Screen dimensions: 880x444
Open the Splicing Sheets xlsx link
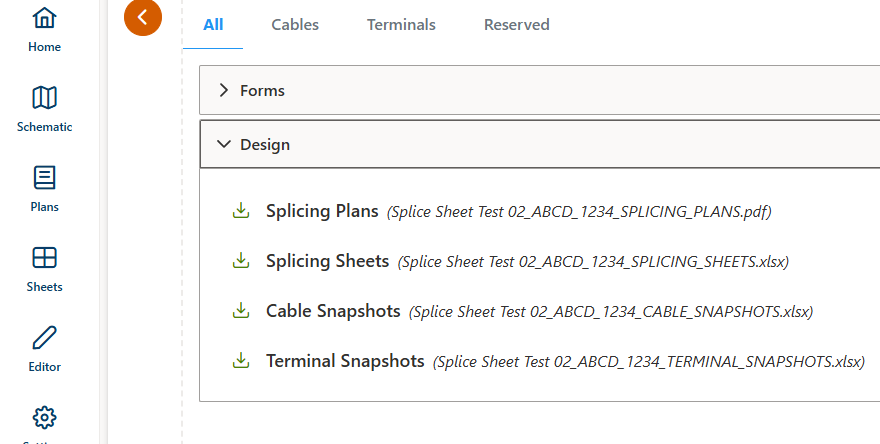click(327, 261)
